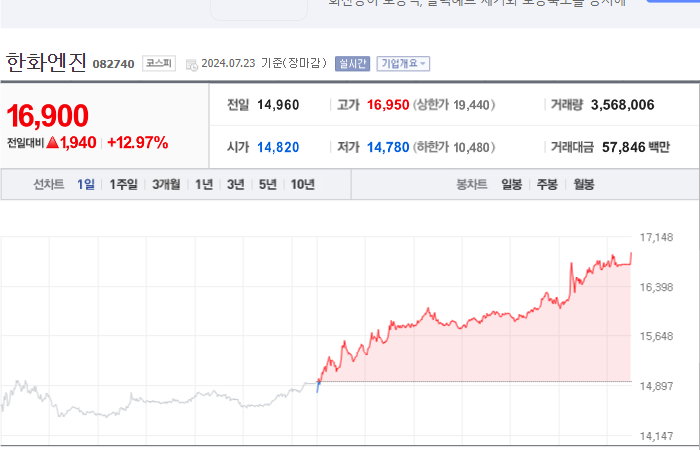Click the 14,897 chart axis label
This screenshot has height=450, width=700.
tap(656, 386)
